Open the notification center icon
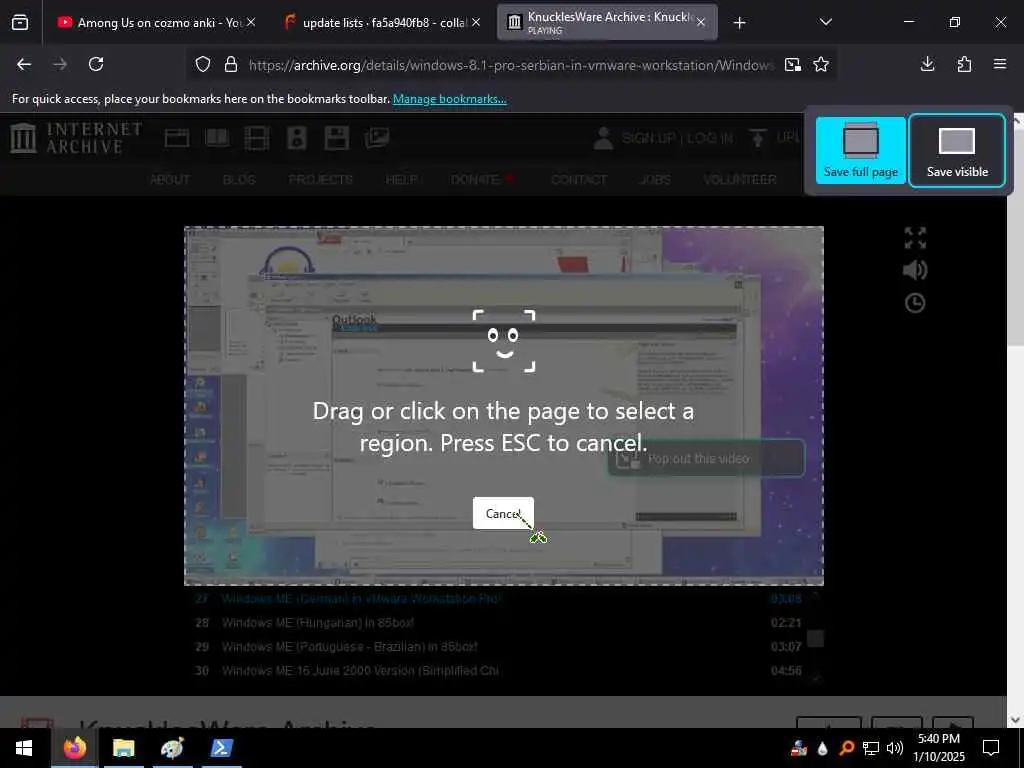 point(991,748)
